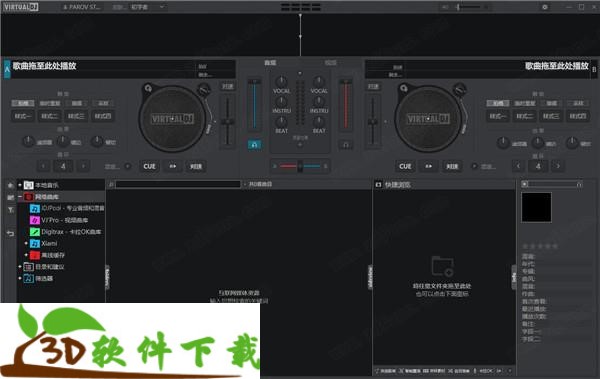The height and width of the screenshot is (379, 600).
Task: Click the sync button right of deck A play
Action: [x=196, y=166]
